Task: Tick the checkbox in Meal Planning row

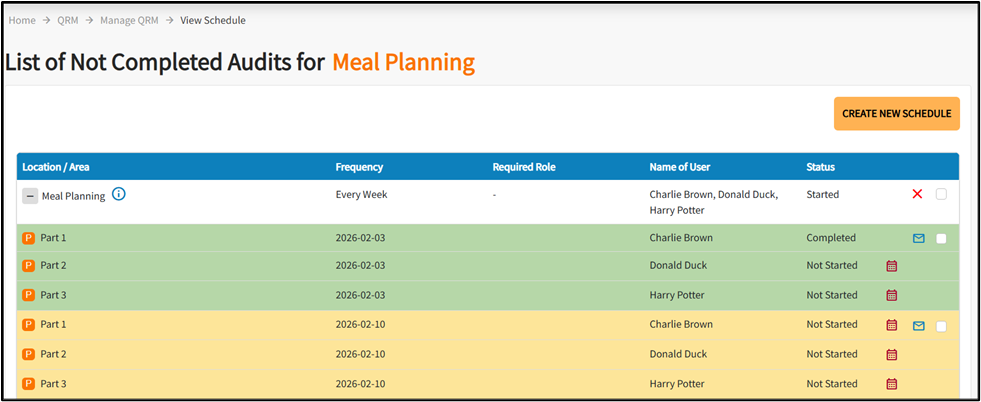Action: (941, 194)
